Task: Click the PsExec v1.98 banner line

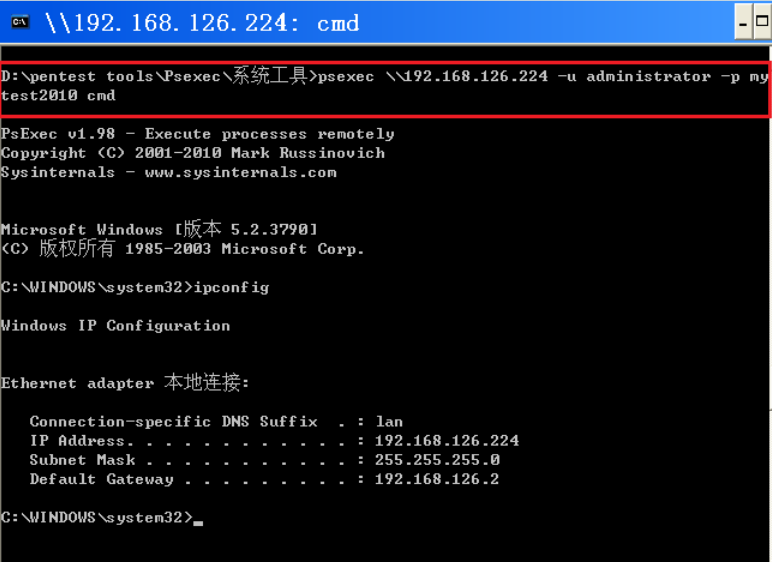Action: (197, 134)
